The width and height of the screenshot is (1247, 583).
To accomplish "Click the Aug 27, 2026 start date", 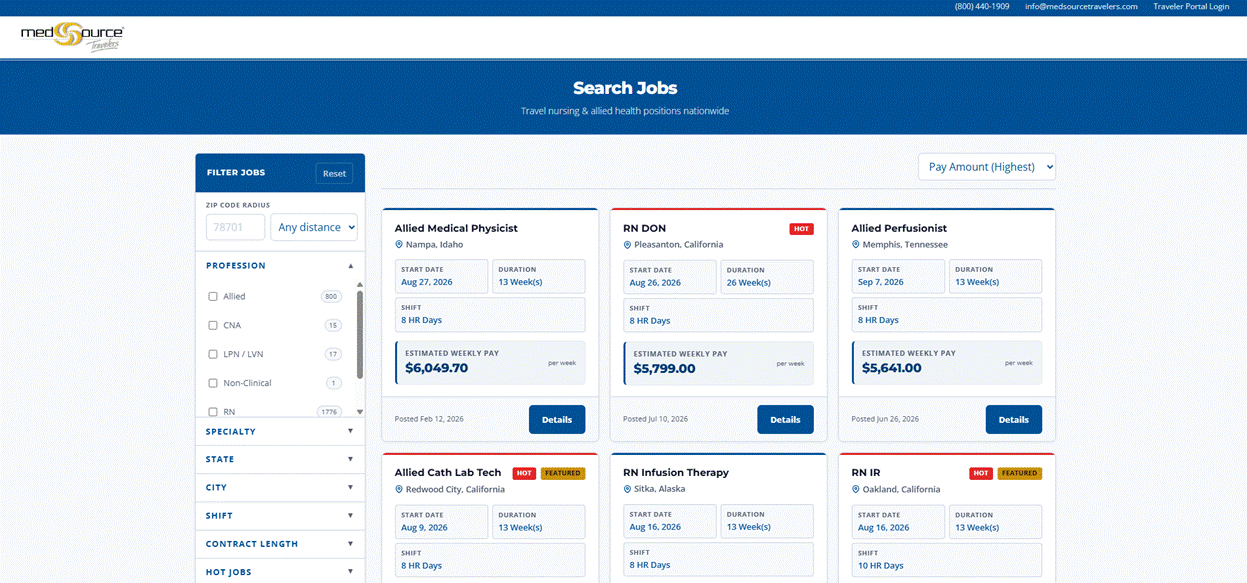I will tap(427, 283).
